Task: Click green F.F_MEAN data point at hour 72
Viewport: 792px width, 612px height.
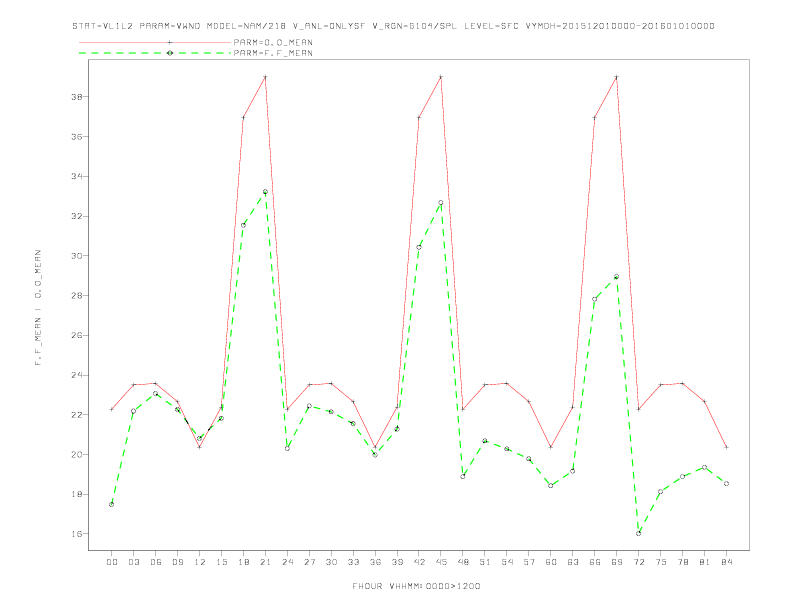Action: [638, 533]
